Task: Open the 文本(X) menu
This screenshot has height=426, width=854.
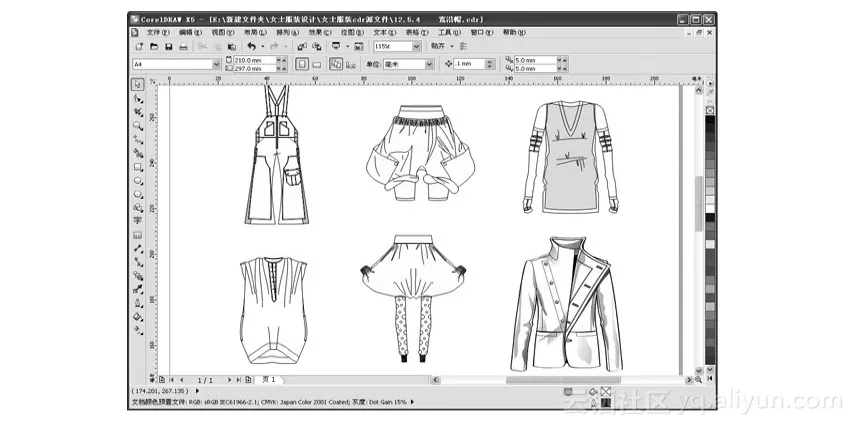Action: pyautogui.click(x=385, y=33)
